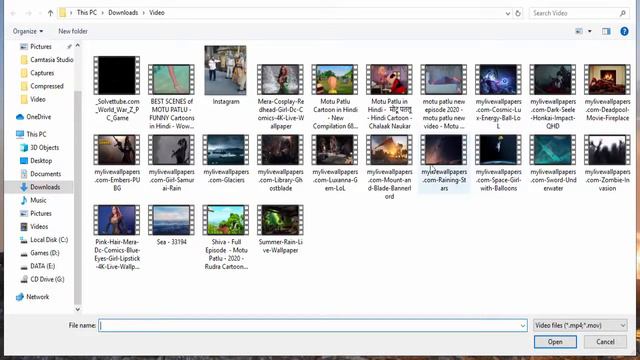Select BEST SCENES of MOTU PATLU video
Image resolution: width=640 pixels, height=360 pixels.
[x=171, y=96]
